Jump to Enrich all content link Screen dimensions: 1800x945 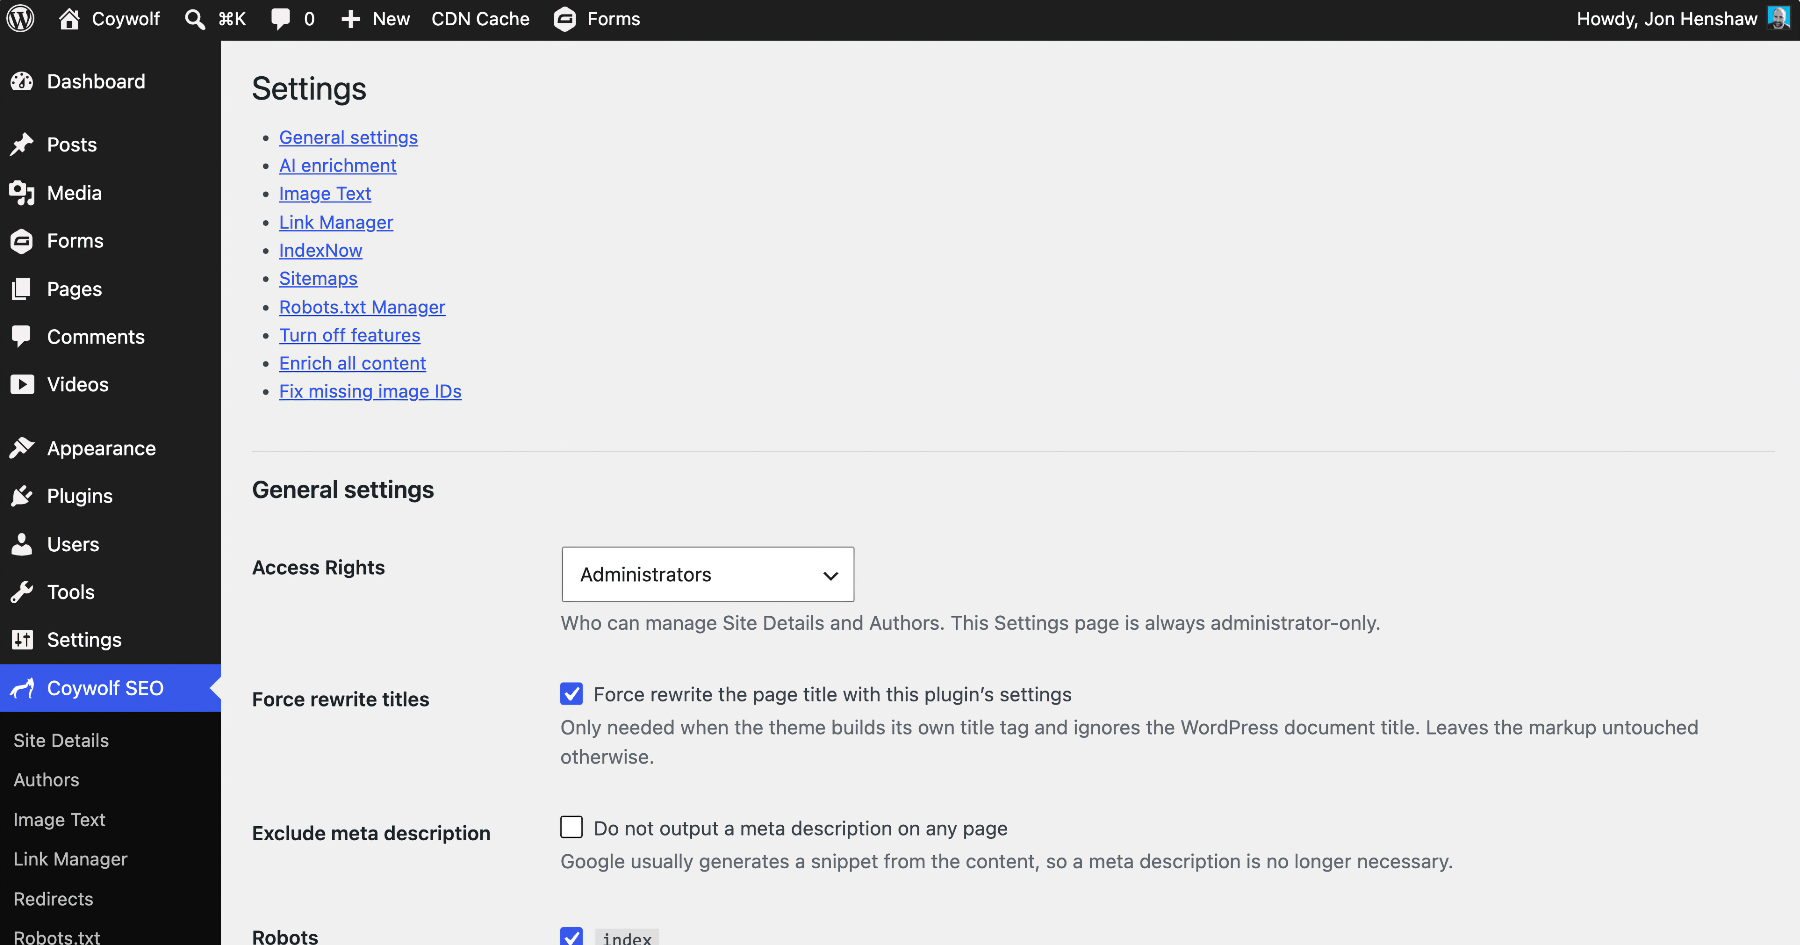pyautogui.click(x=352, y=364)
